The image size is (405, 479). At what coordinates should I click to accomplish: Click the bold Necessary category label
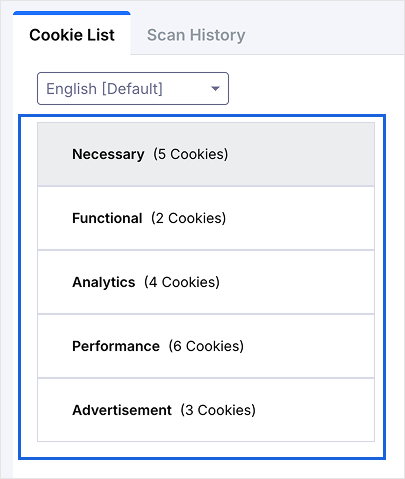coord(108,154)
